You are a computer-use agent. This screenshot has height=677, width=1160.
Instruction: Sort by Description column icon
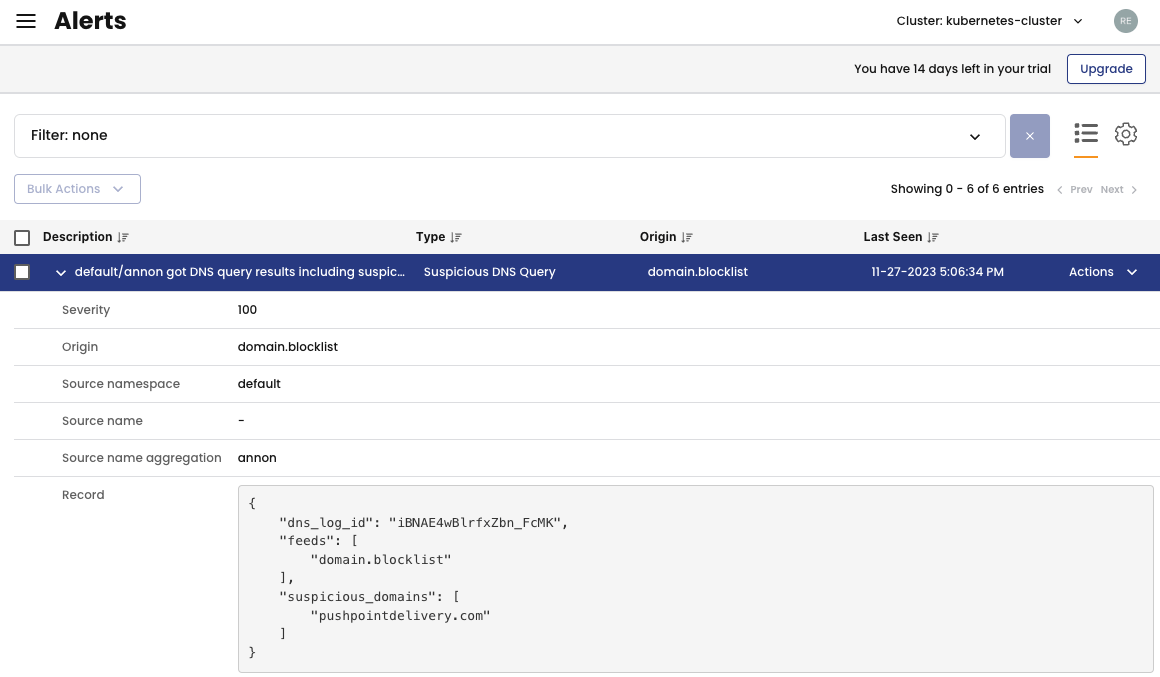(x=123, y=238)
